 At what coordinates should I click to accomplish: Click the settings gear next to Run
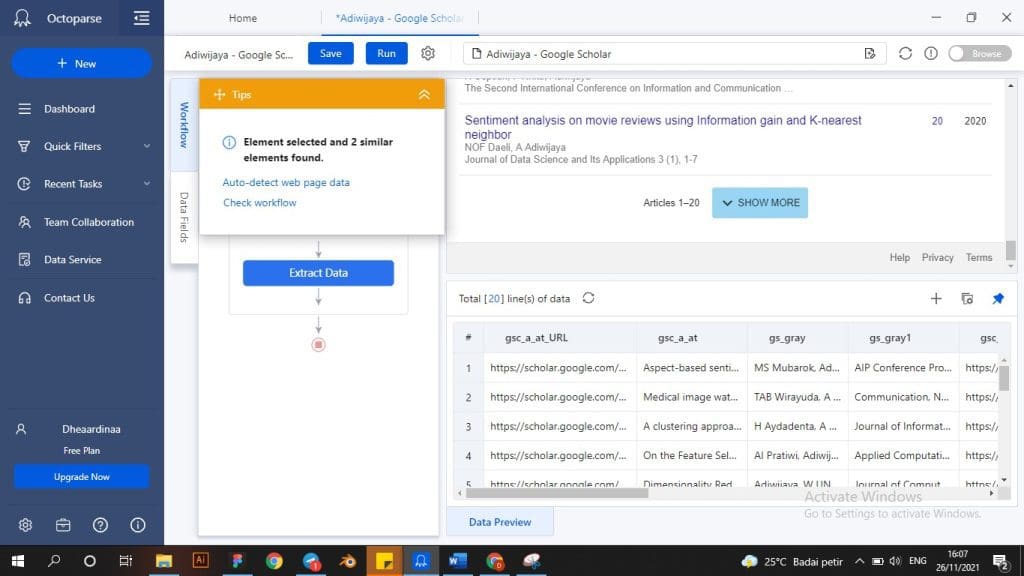[428, 53]
